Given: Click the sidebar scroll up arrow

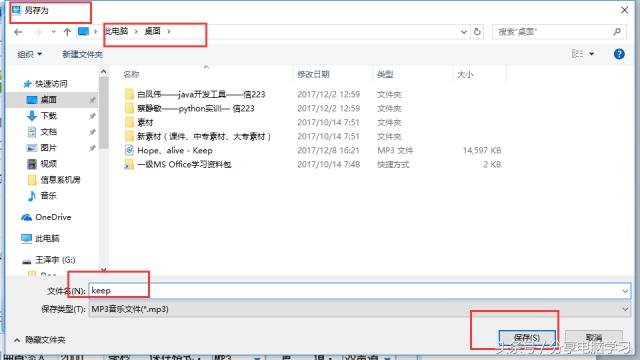Looking at the screenshot, I should pos(103,72).
